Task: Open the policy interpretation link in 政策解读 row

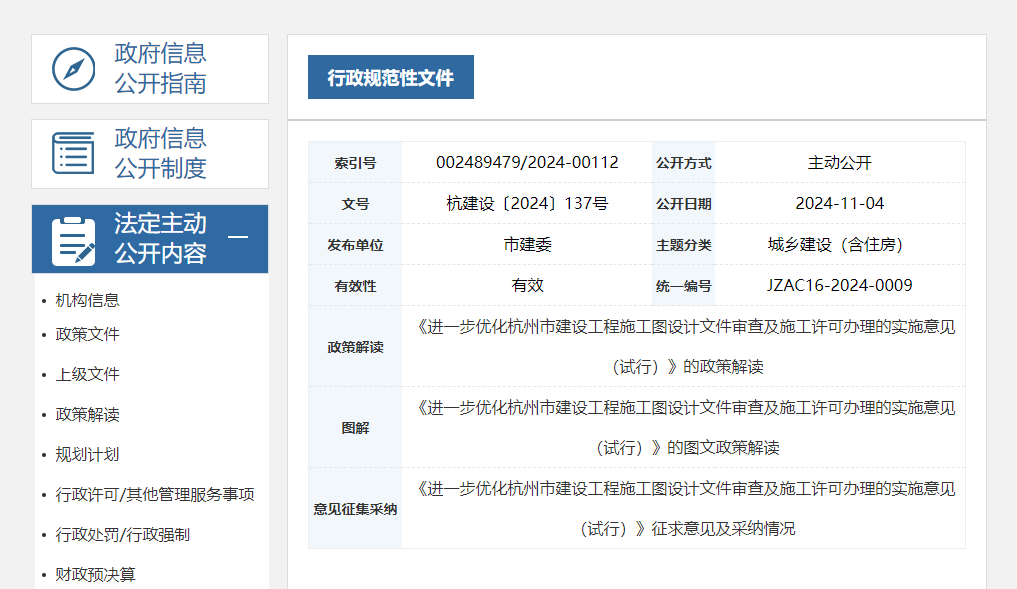Action: pos(682,346)
